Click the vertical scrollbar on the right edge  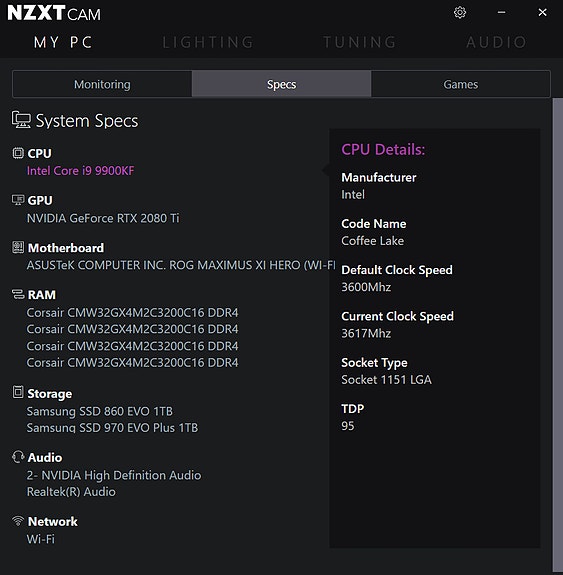pos(557,335)
